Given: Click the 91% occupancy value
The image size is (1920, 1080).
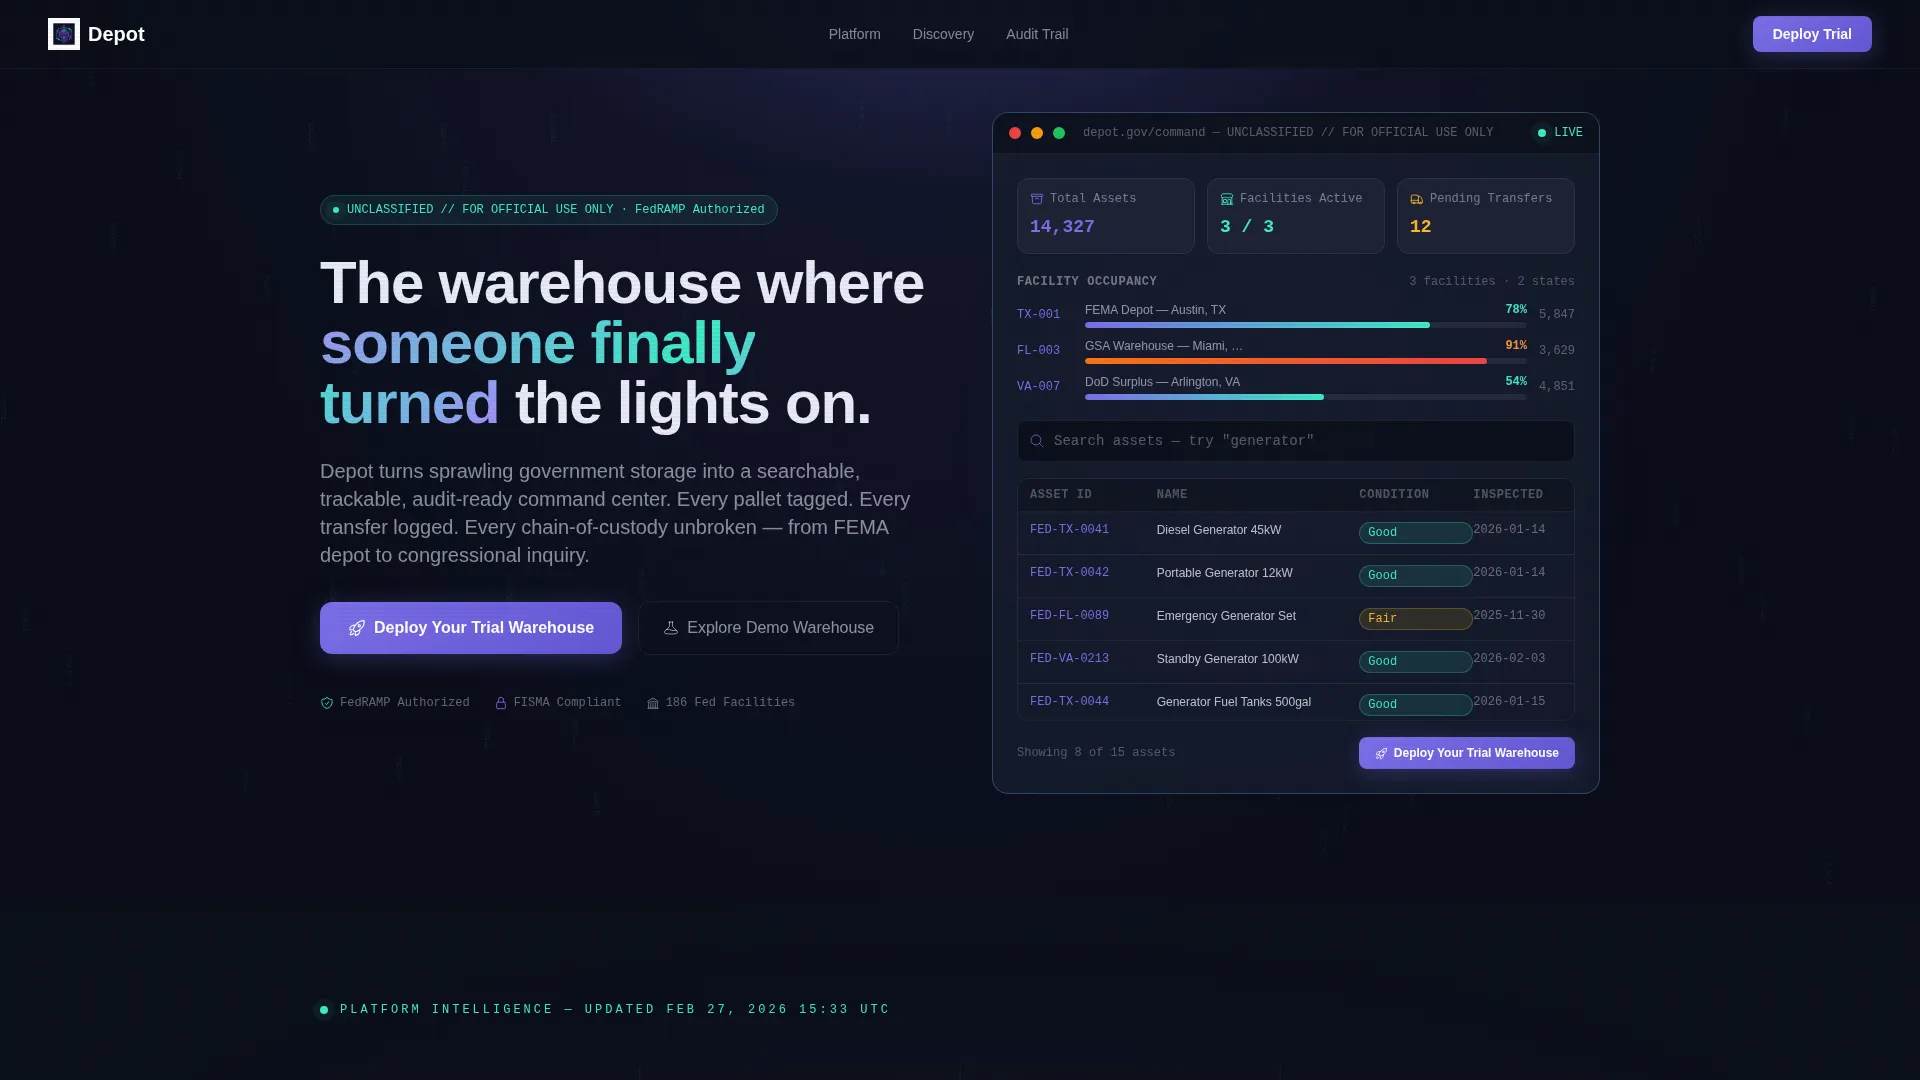Looking at the screenshot, I should (x=1516, y=346).
